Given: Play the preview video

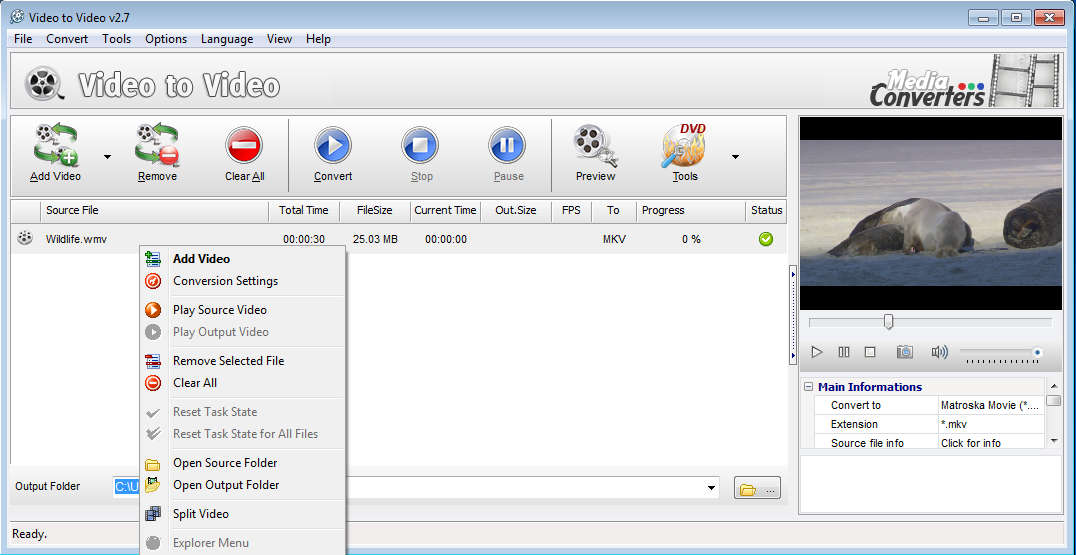Looking at the screenshot, I should click(x=817, y=352).
